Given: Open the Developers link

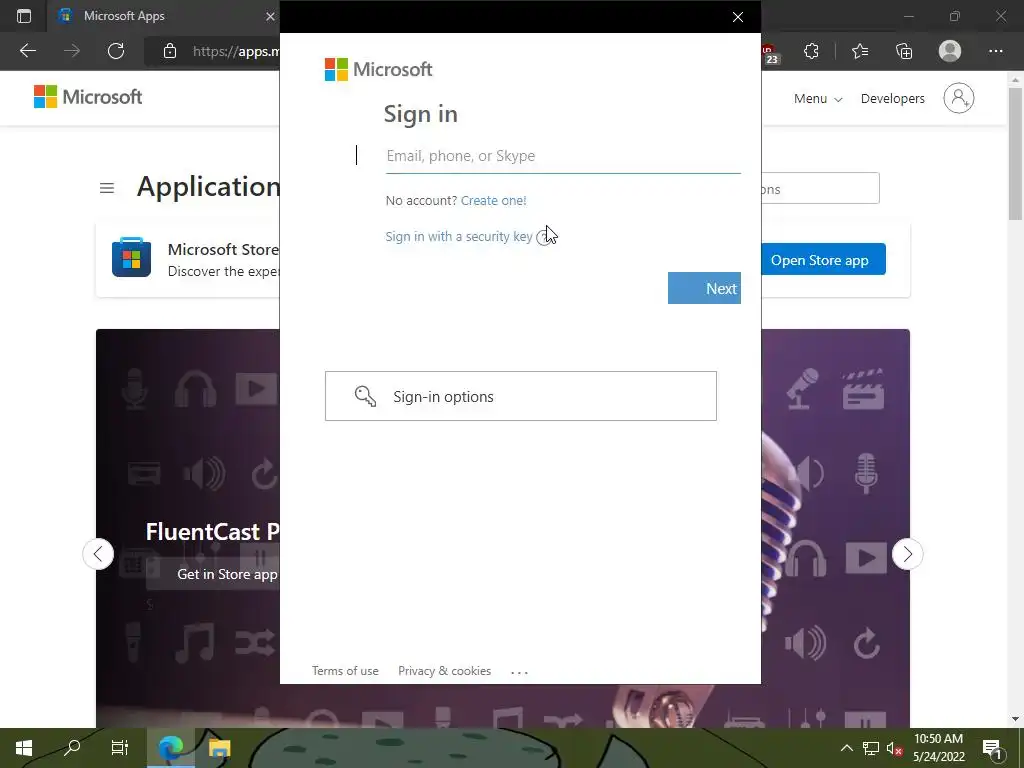Looking at the screenshot, I should tap(892, 99).
